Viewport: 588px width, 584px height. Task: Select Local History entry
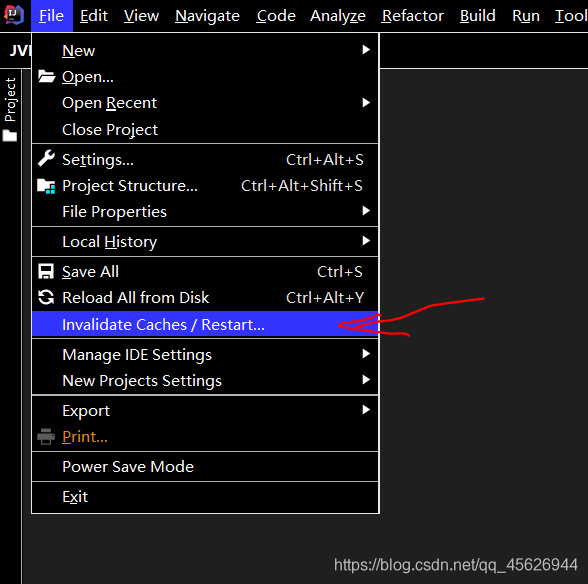coord(205,242)
